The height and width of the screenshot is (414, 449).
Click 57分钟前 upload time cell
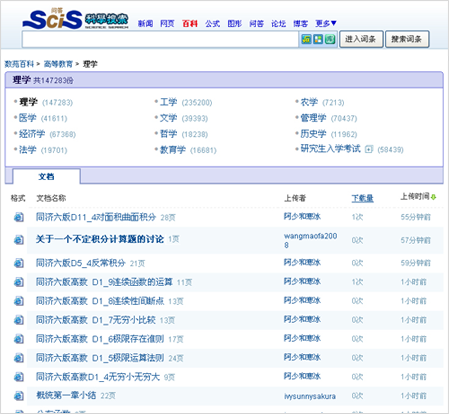[x=416, y=240]
